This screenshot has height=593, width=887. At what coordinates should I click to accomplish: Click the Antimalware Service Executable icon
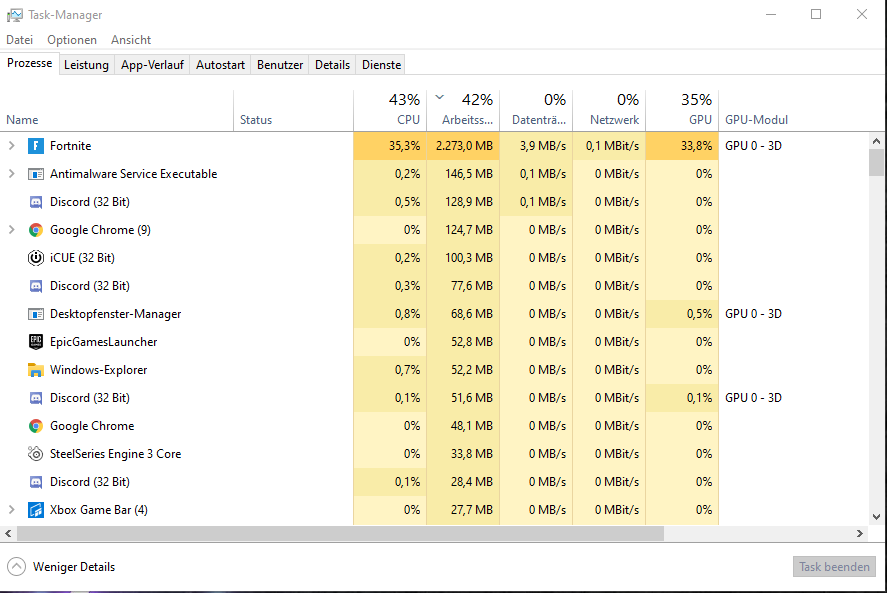[x=36, y=174]
